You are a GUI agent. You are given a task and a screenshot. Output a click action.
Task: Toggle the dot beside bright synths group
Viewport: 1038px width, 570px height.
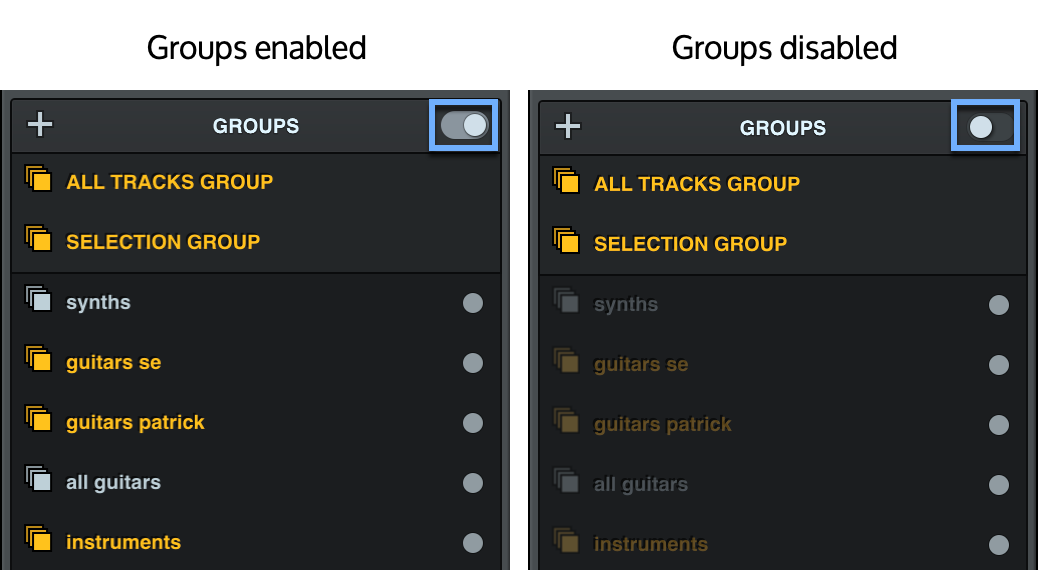[x=473, y=303]
